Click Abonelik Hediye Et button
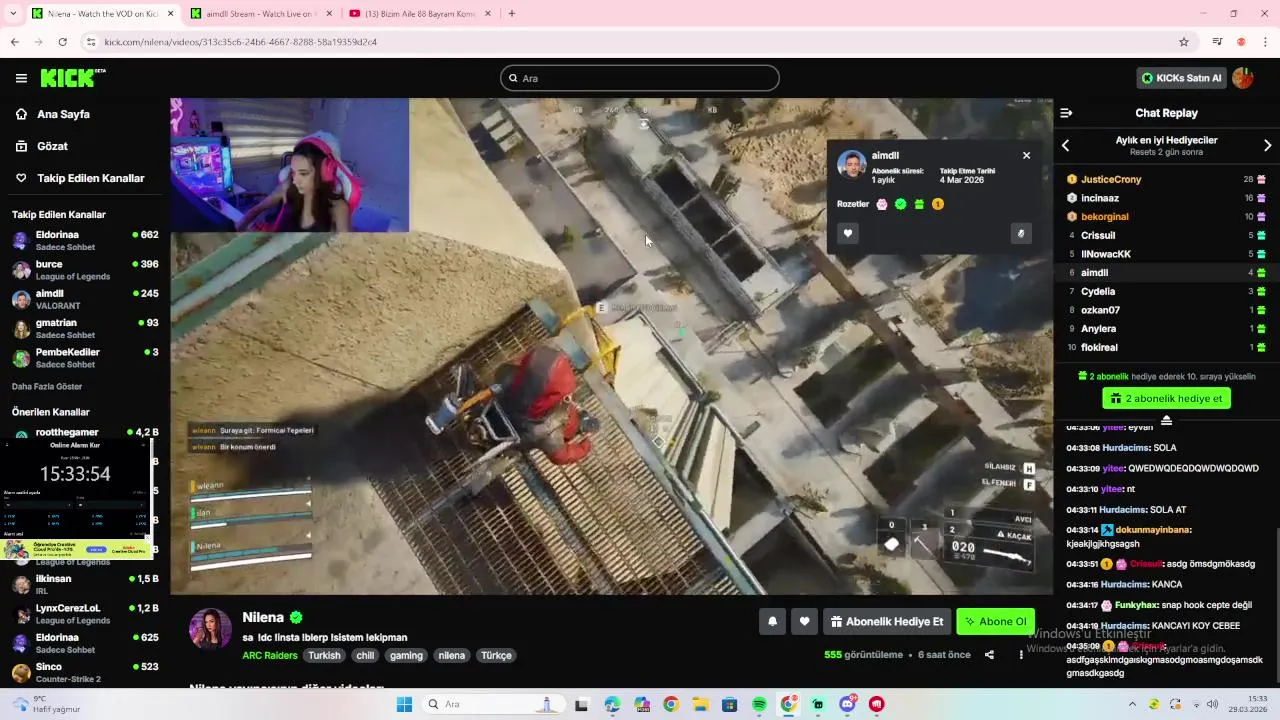Image resolution: width=1280 pixels, height=720 pixels. click(887, 621)
